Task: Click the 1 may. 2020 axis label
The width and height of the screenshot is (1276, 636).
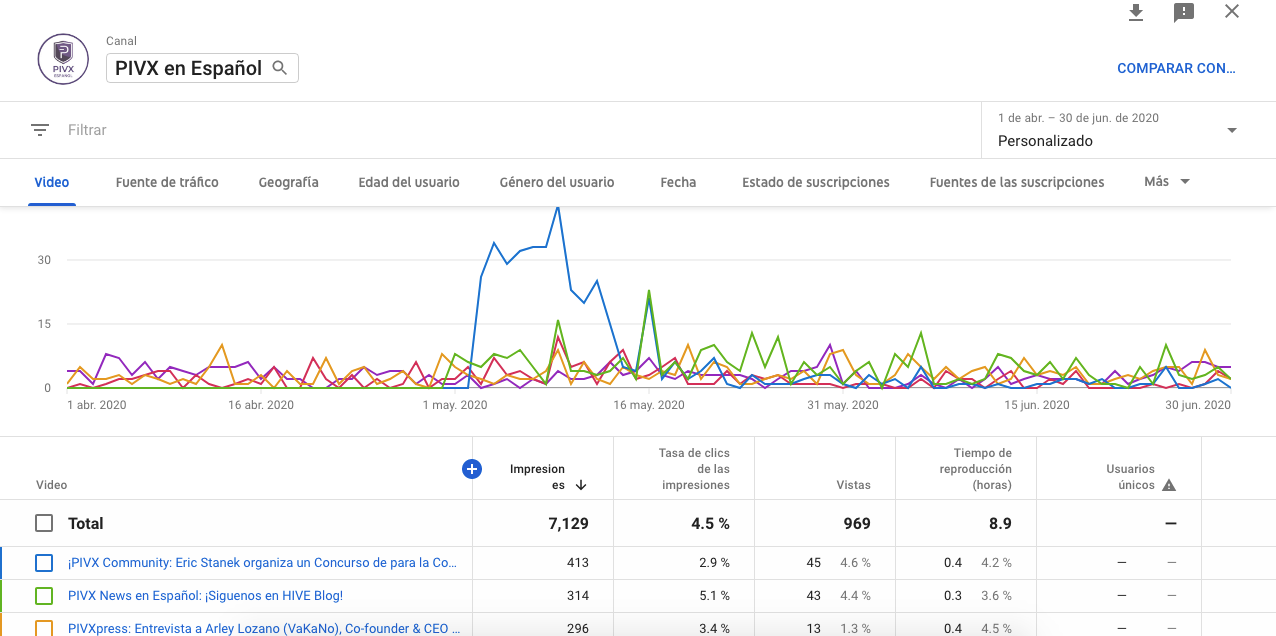Action: (x=455, y=405)
